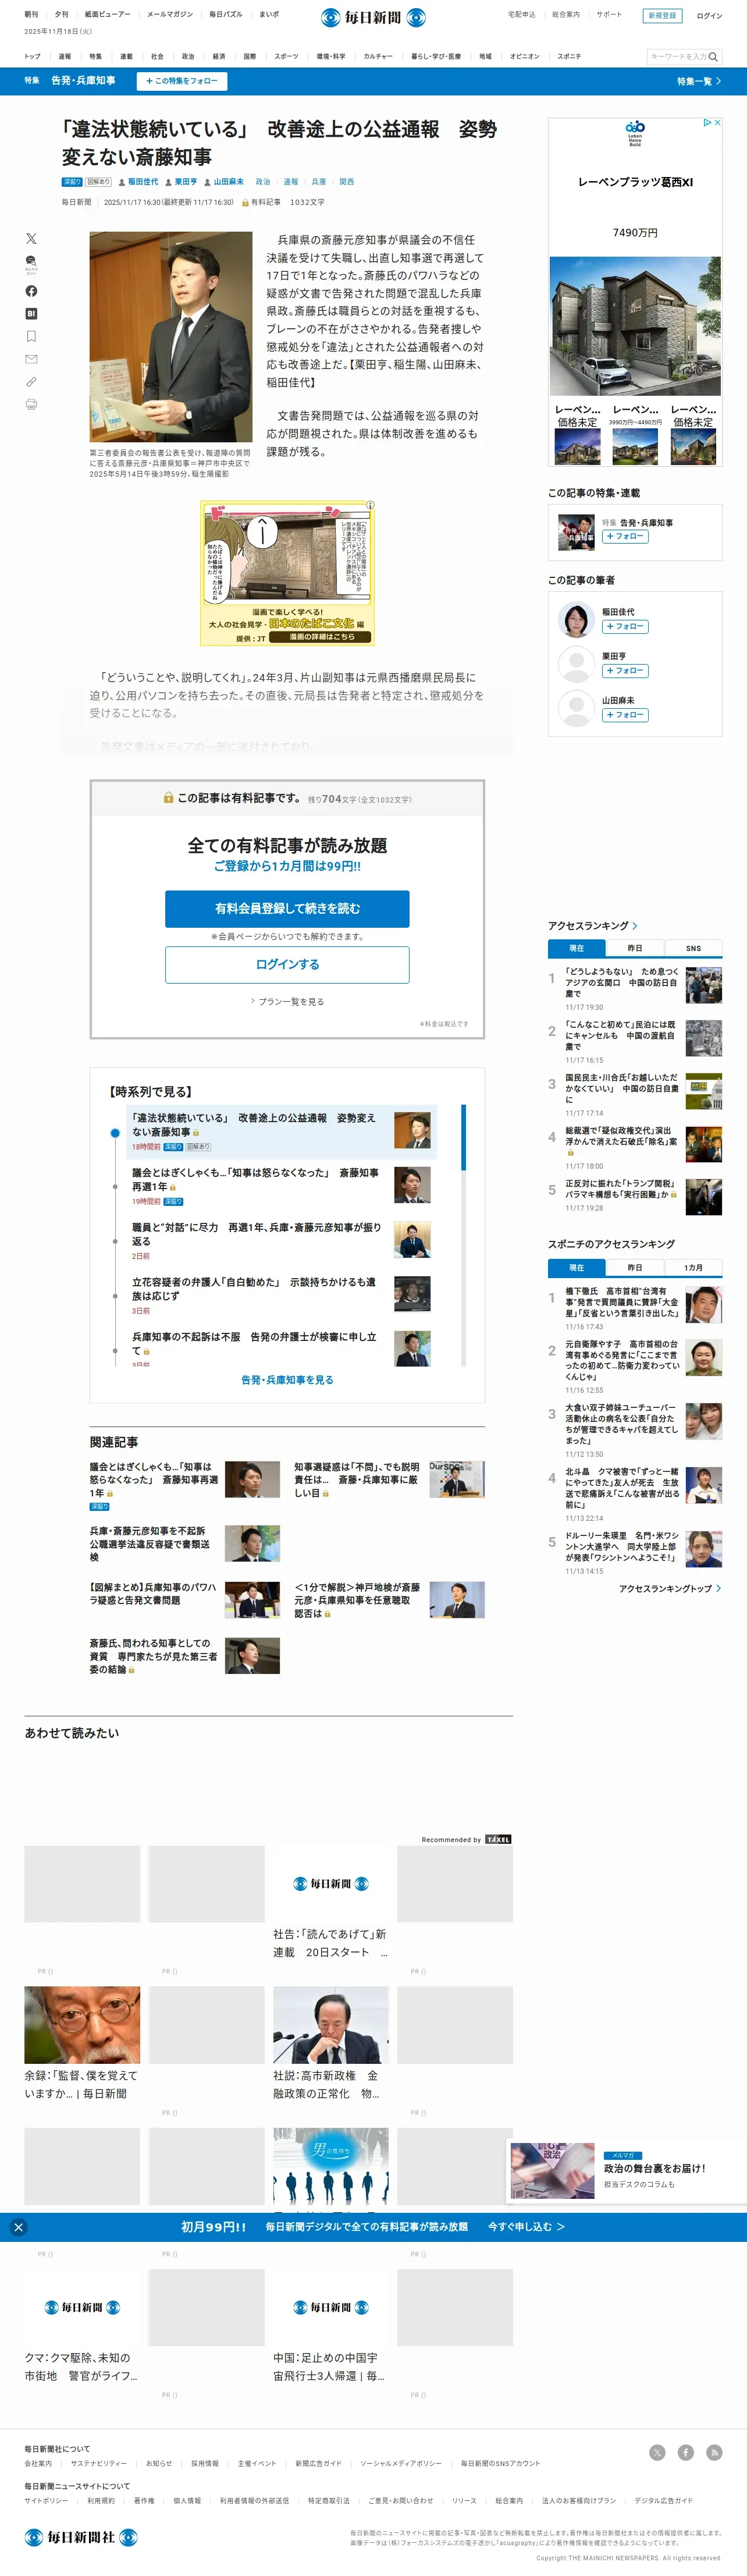Open footer Facebook social icon
The image size is (747, 2576).
(x=686, y=2452)
